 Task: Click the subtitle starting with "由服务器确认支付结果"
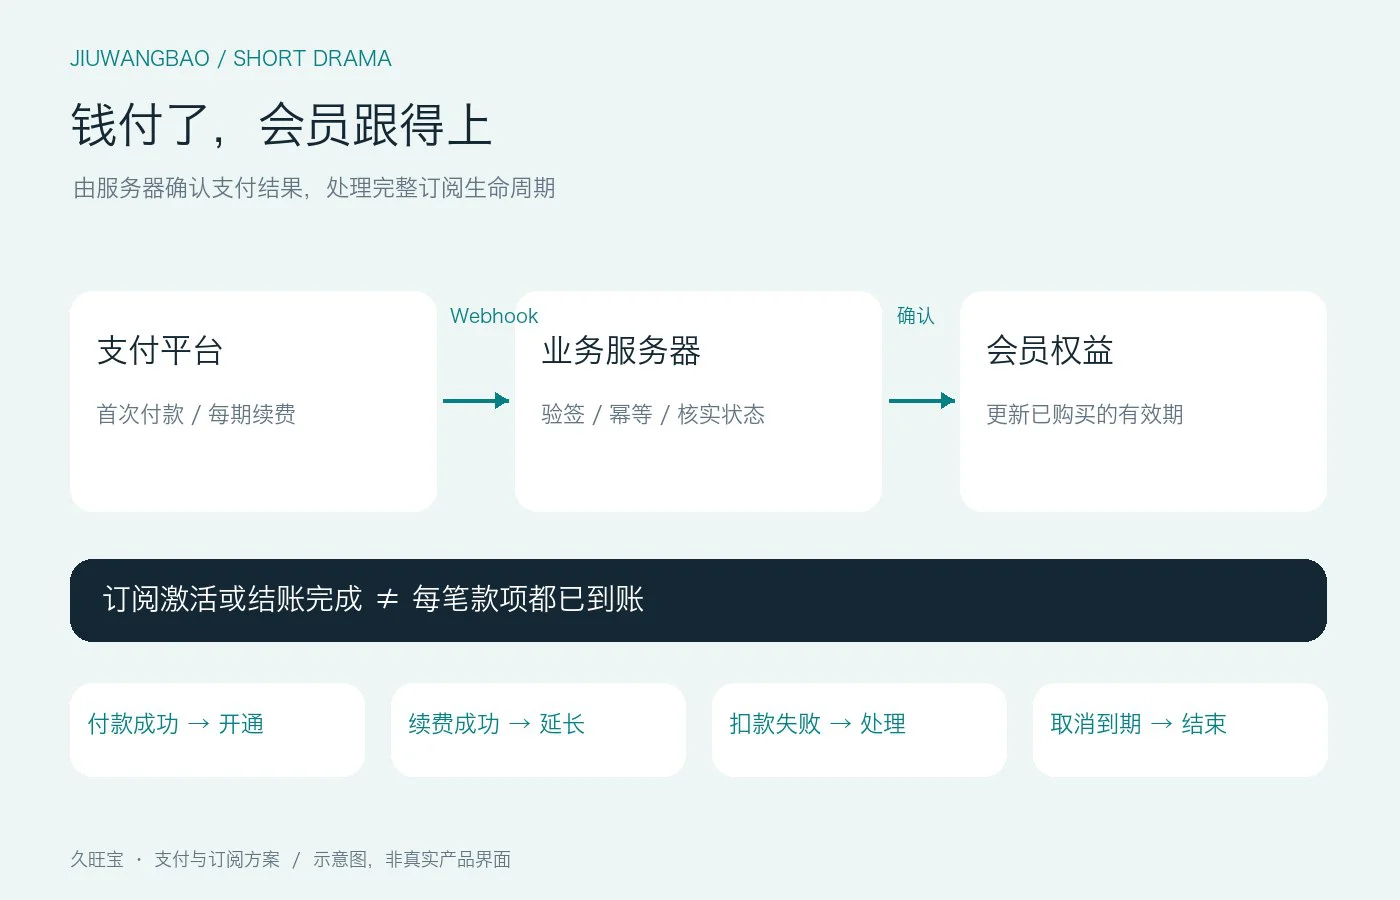[x=314, y=188]
